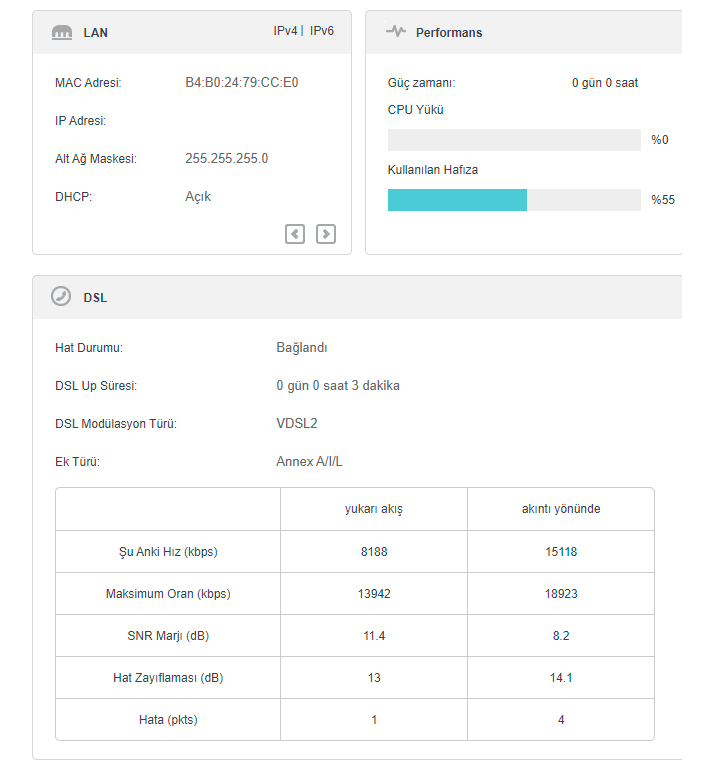This screenshot has height=764, width=710.
Task: Click the LAN port icon
Action: (x=62, y=33)
